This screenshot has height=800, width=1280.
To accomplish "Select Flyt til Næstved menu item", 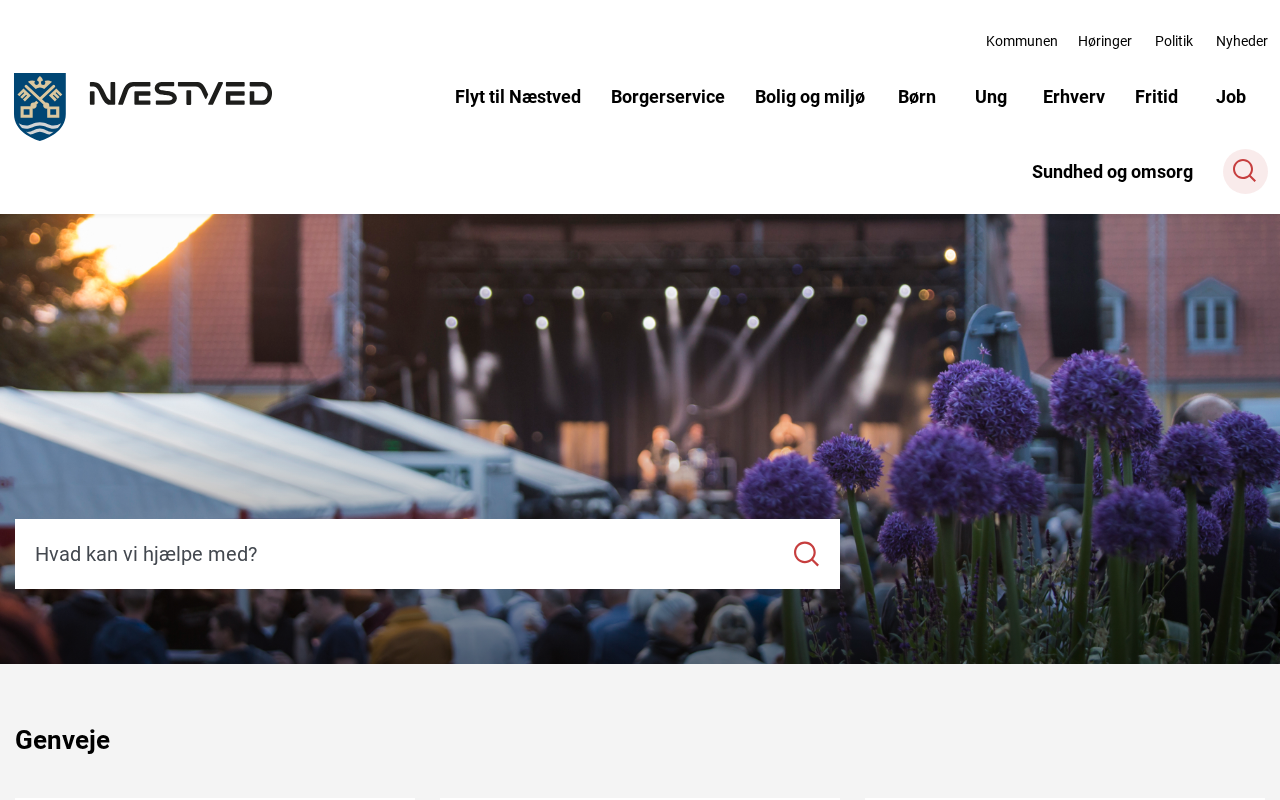I will pyautogui.click(x=518, y=97).
